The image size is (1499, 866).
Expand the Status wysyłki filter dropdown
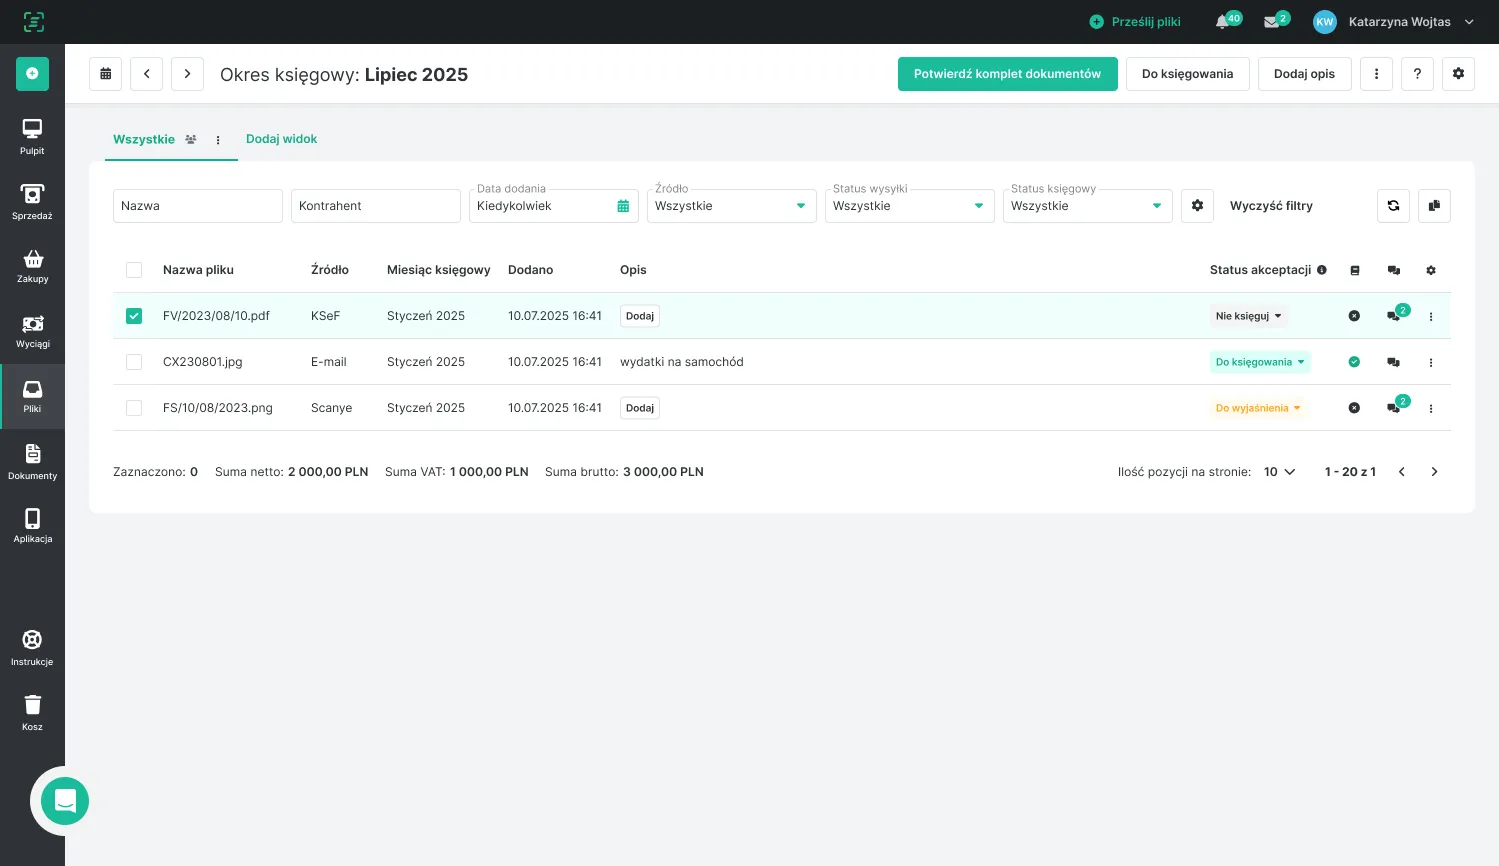(910, 206)
